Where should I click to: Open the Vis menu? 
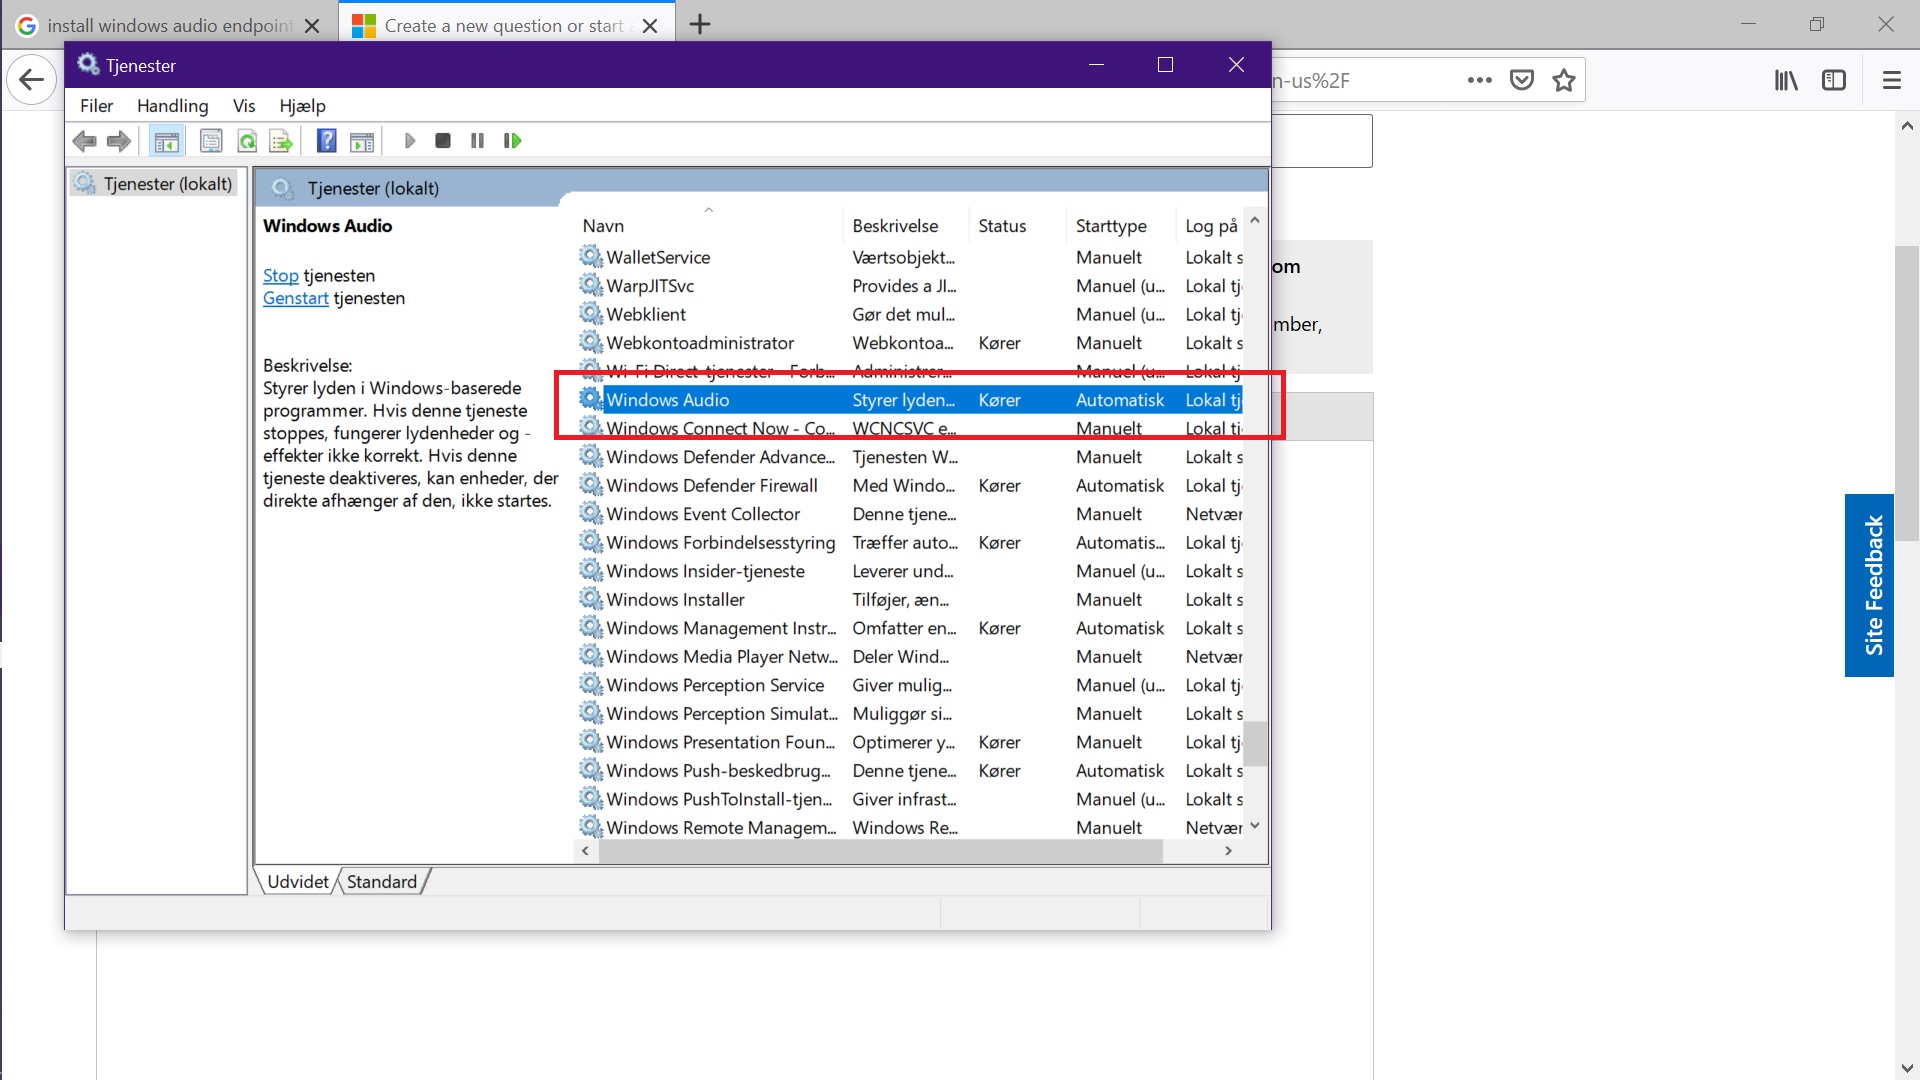click(x=244, y=106)
